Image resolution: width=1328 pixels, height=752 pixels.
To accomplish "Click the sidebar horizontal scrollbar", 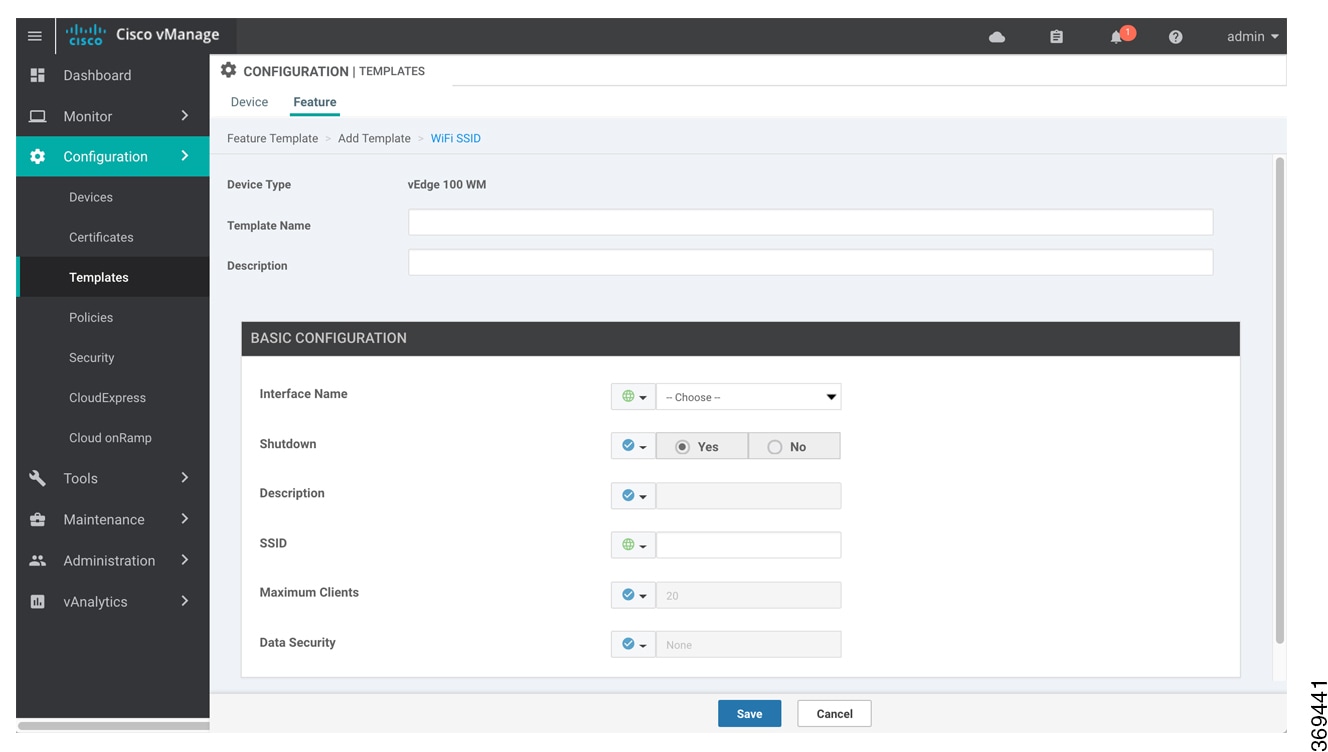I will coord(113,726).
